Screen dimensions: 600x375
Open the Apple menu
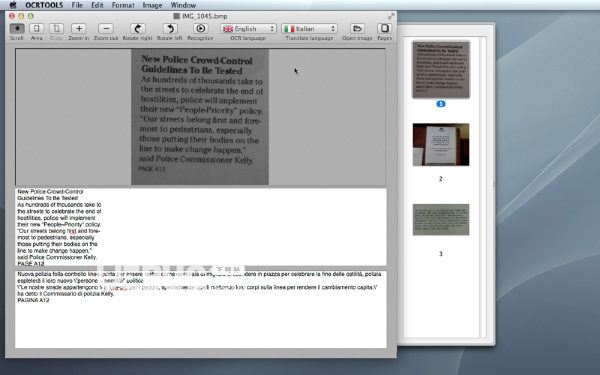click(x=13, y=5)
